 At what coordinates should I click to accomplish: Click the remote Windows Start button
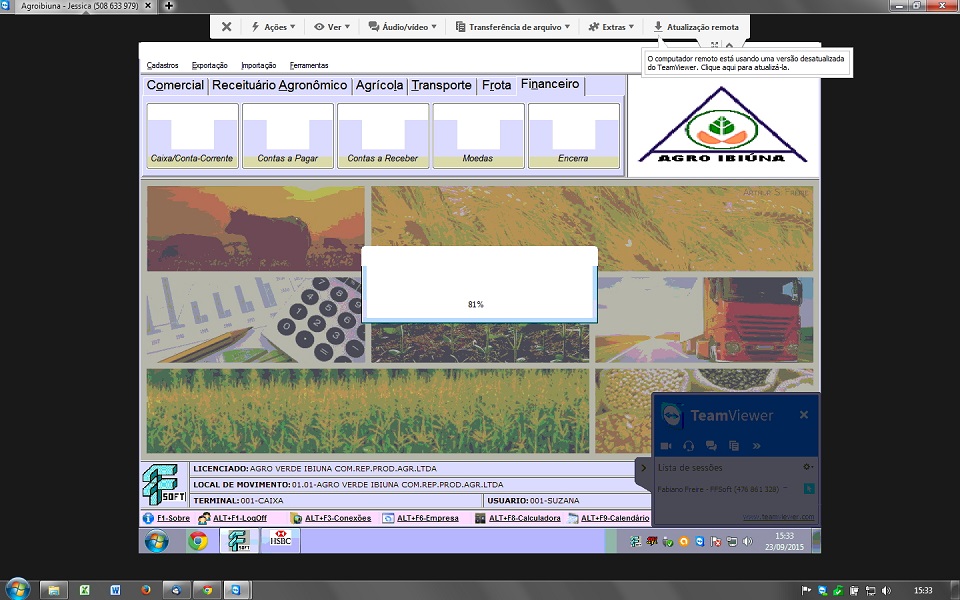[157, 541]
